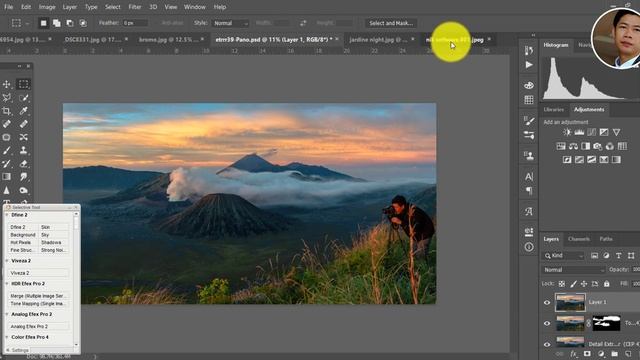Add a Vibrance adjustment
This screenshot has width=640, height=360.
pos(616,132)
